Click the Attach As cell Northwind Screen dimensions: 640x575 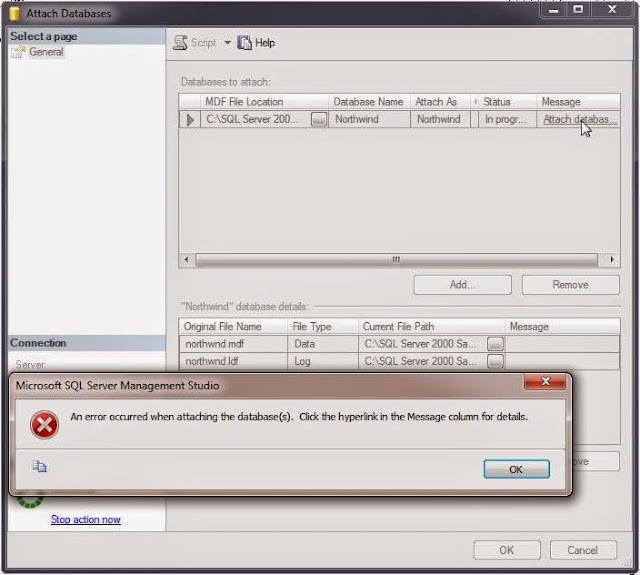pos(440,119)
